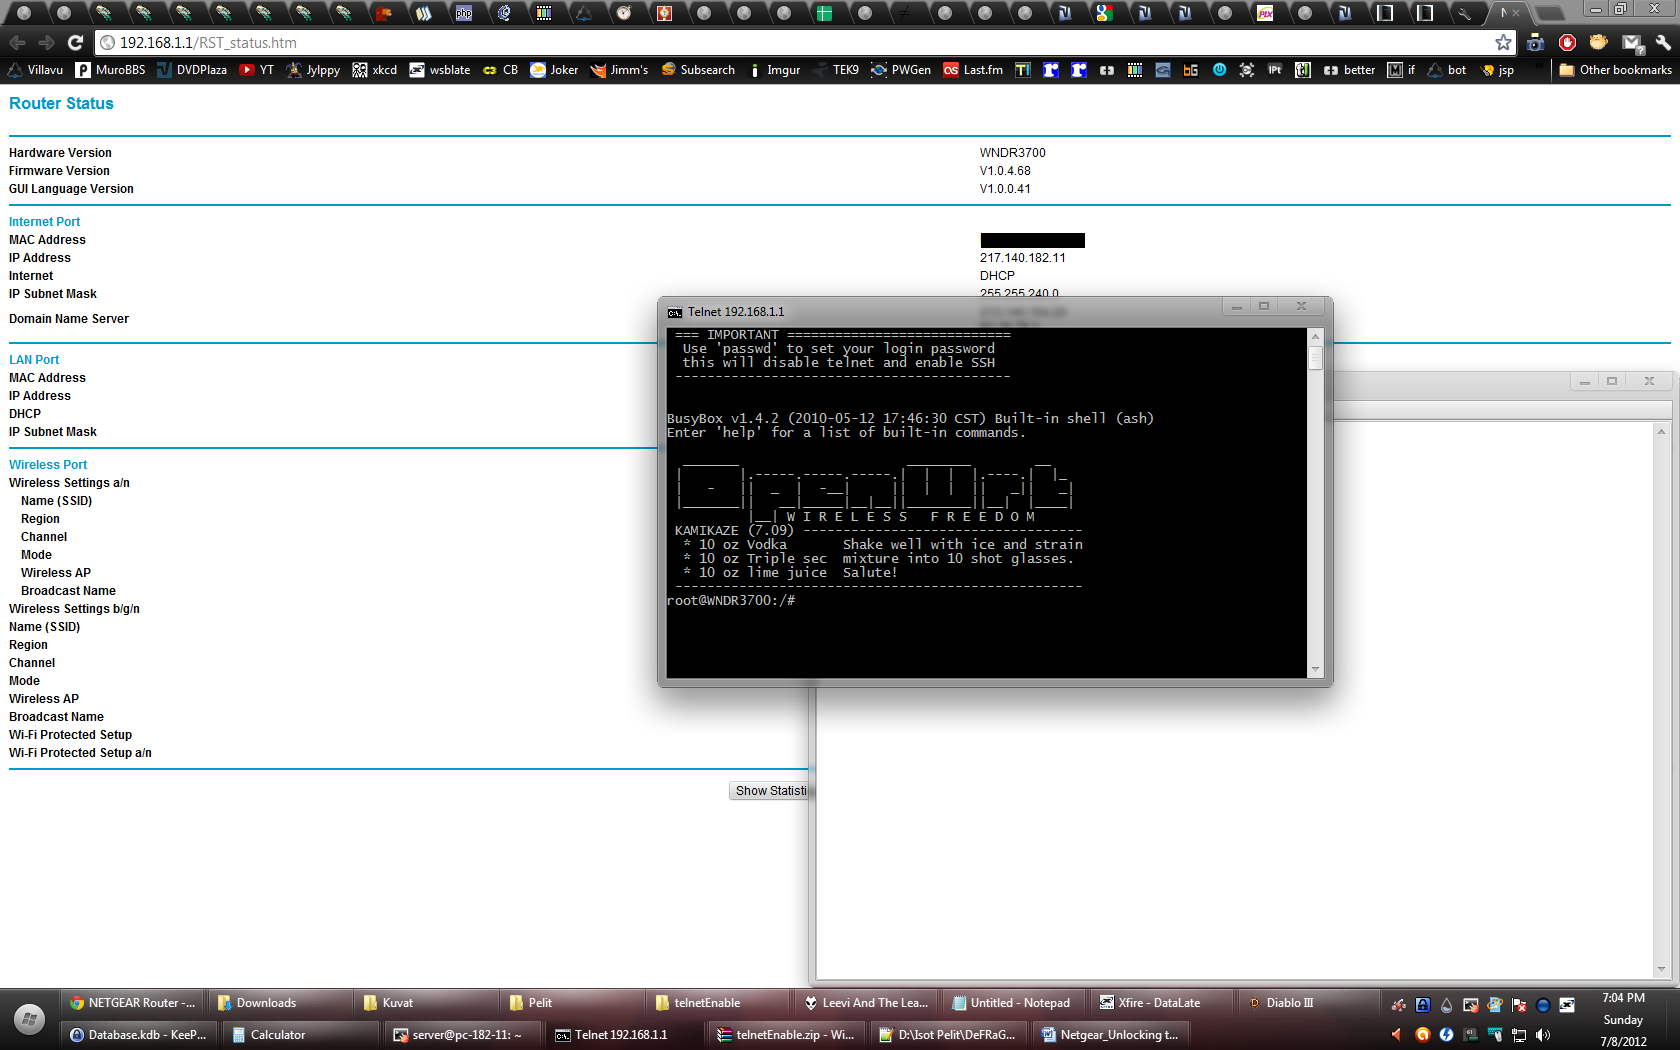Click the Router Status heading
The image size is (1680, 1050).
[61, 103]
